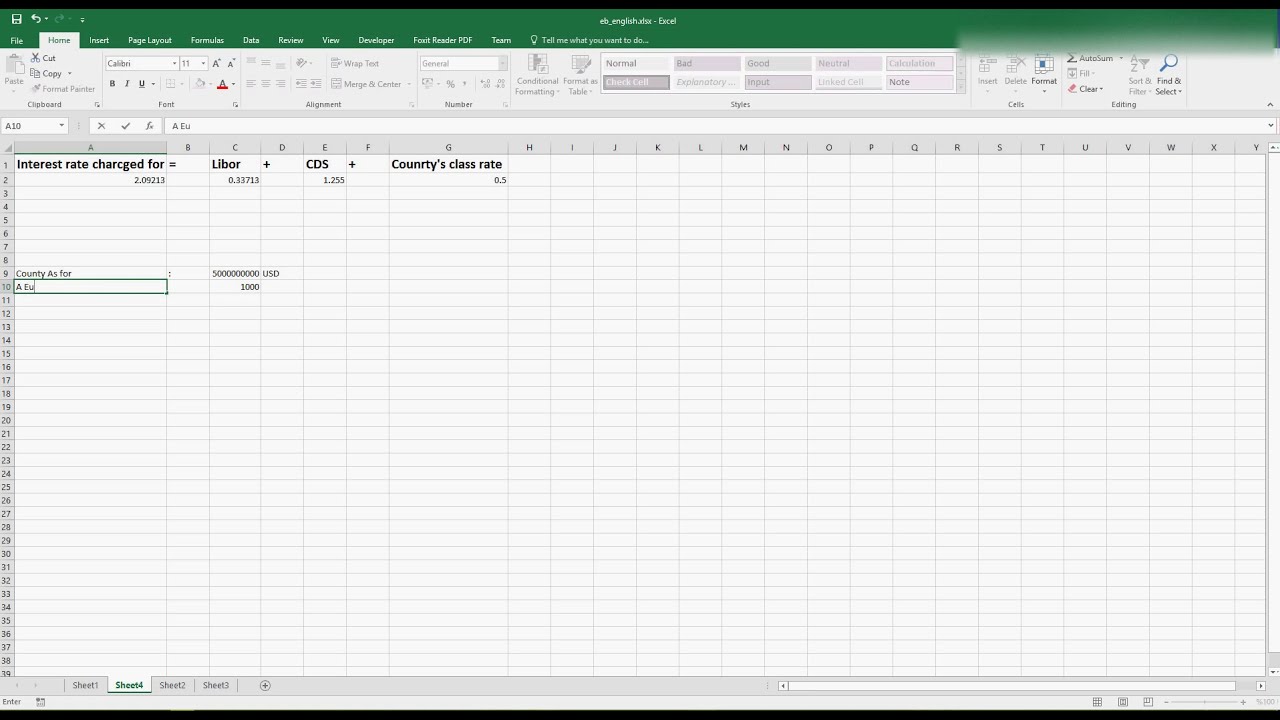The image size is (1280, 720).
Task: Apply the Good cell style
Action: (777, 63)
